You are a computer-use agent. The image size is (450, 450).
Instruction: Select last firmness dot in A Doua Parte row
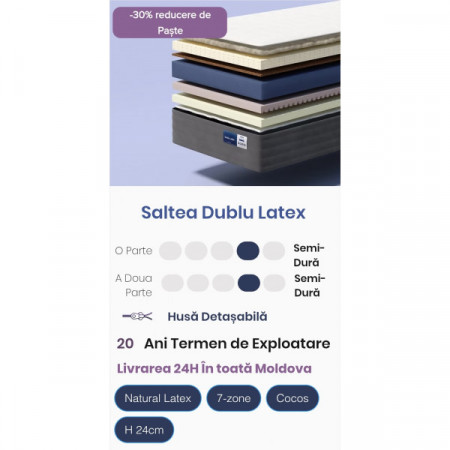[x=274, y=283]
